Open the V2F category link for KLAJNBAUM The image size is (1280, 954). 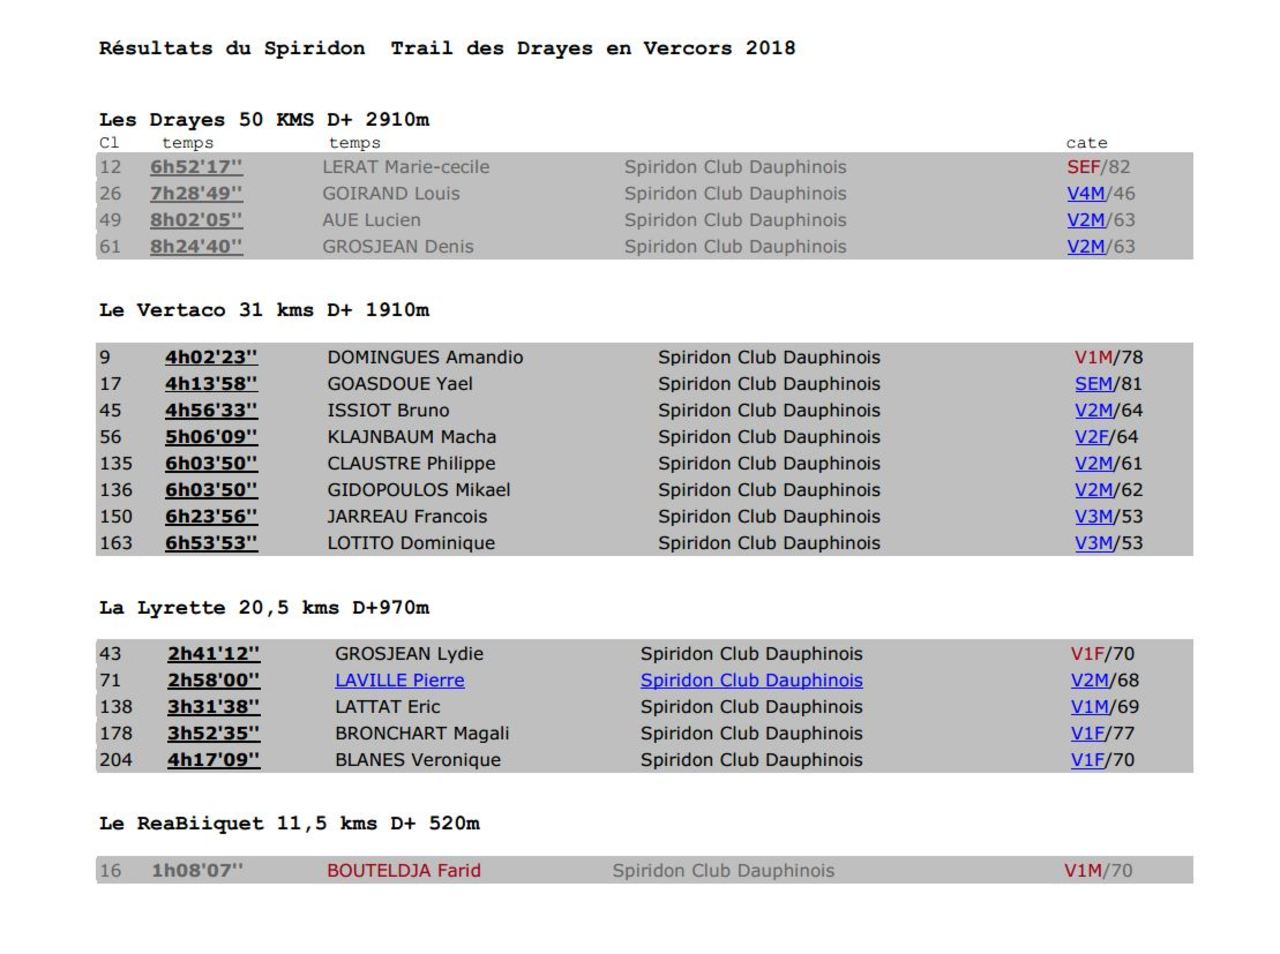pyautogui.click(x=1093, y=437)
